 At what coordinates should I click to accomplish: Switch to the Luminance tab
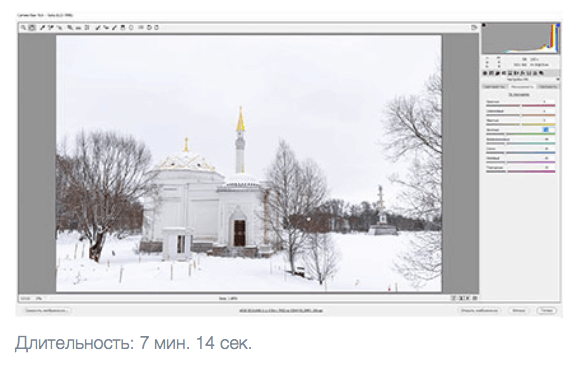point(548,87)
